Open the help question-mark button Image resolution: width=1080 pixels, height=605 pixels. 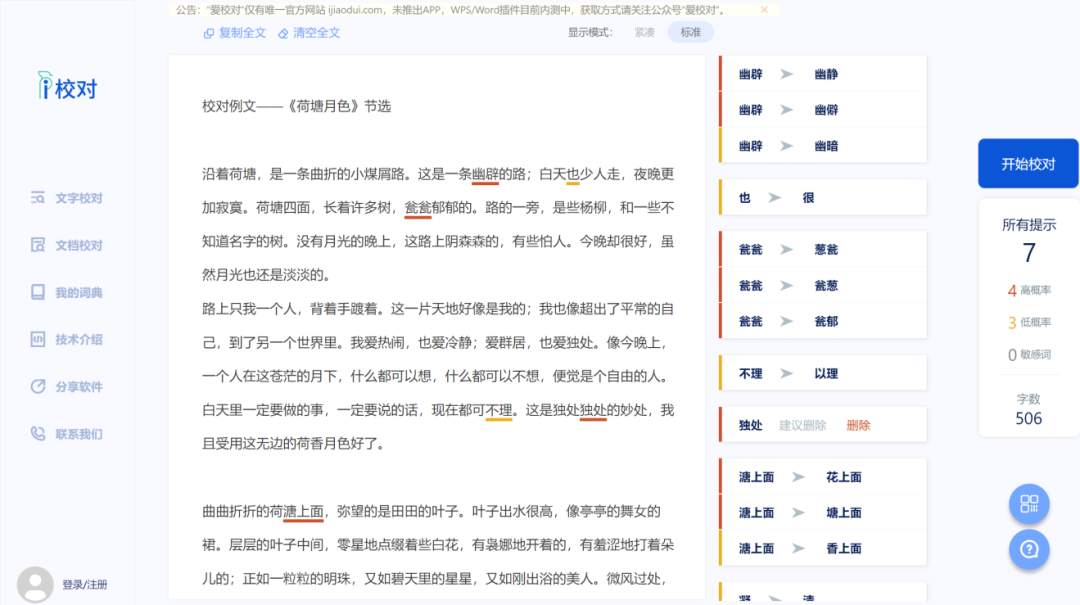pyautogui.click(x=1029, y=549)
